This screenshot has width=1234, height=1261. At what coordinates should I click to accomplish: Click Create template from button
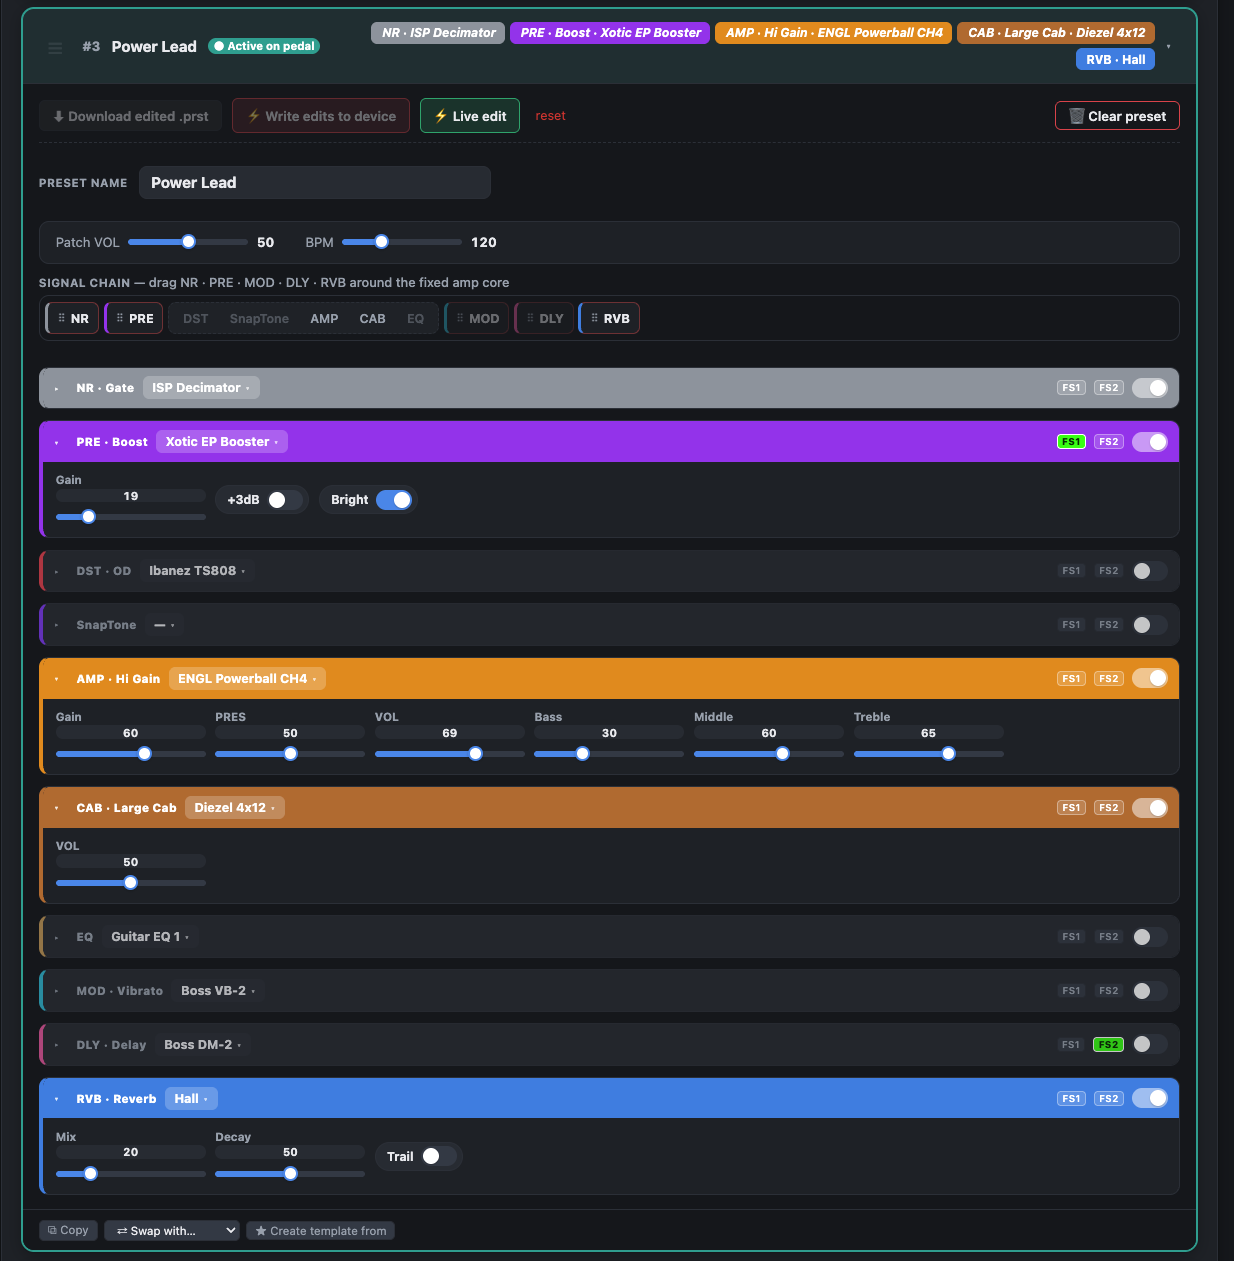tap(321, 1231)
